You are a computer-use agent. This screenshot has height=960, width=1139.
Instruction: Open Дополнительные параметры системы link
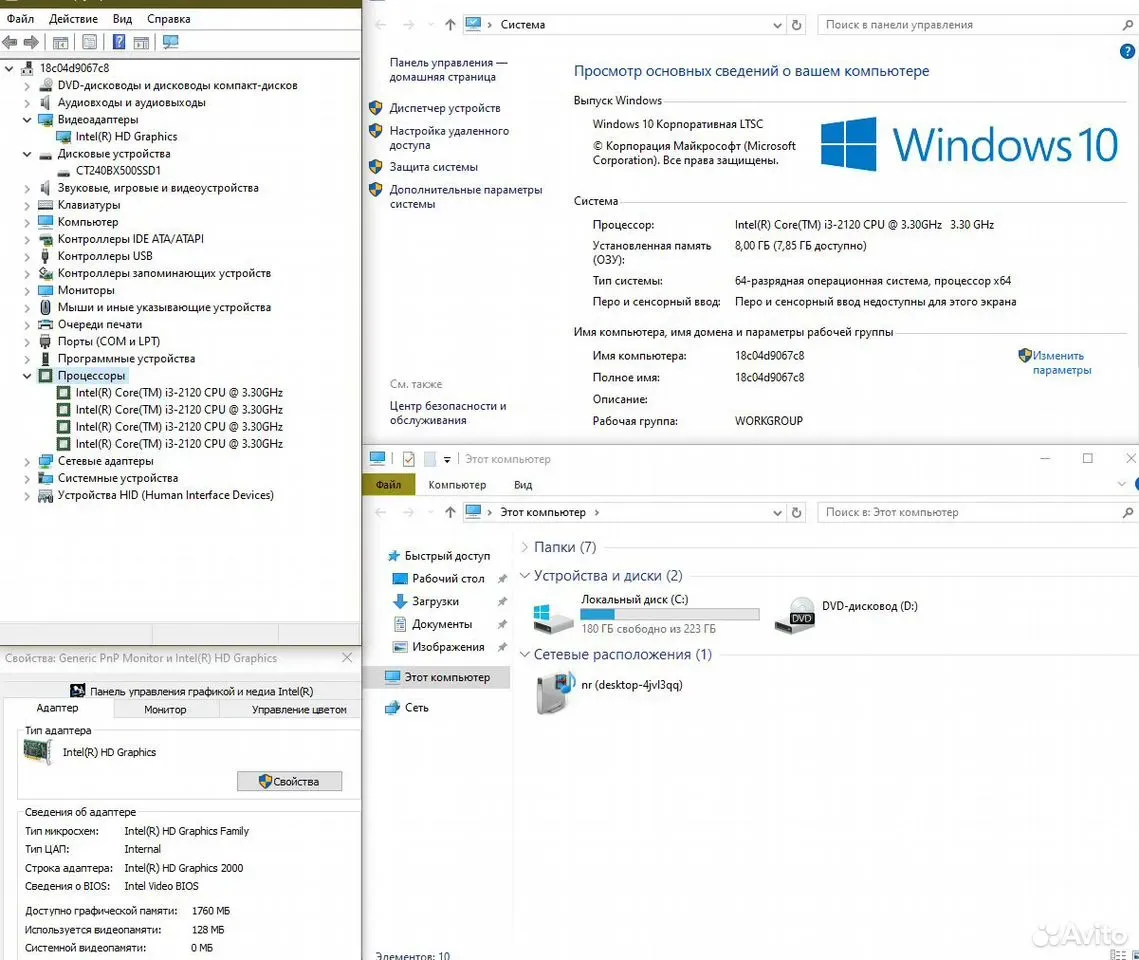point(466,197)
